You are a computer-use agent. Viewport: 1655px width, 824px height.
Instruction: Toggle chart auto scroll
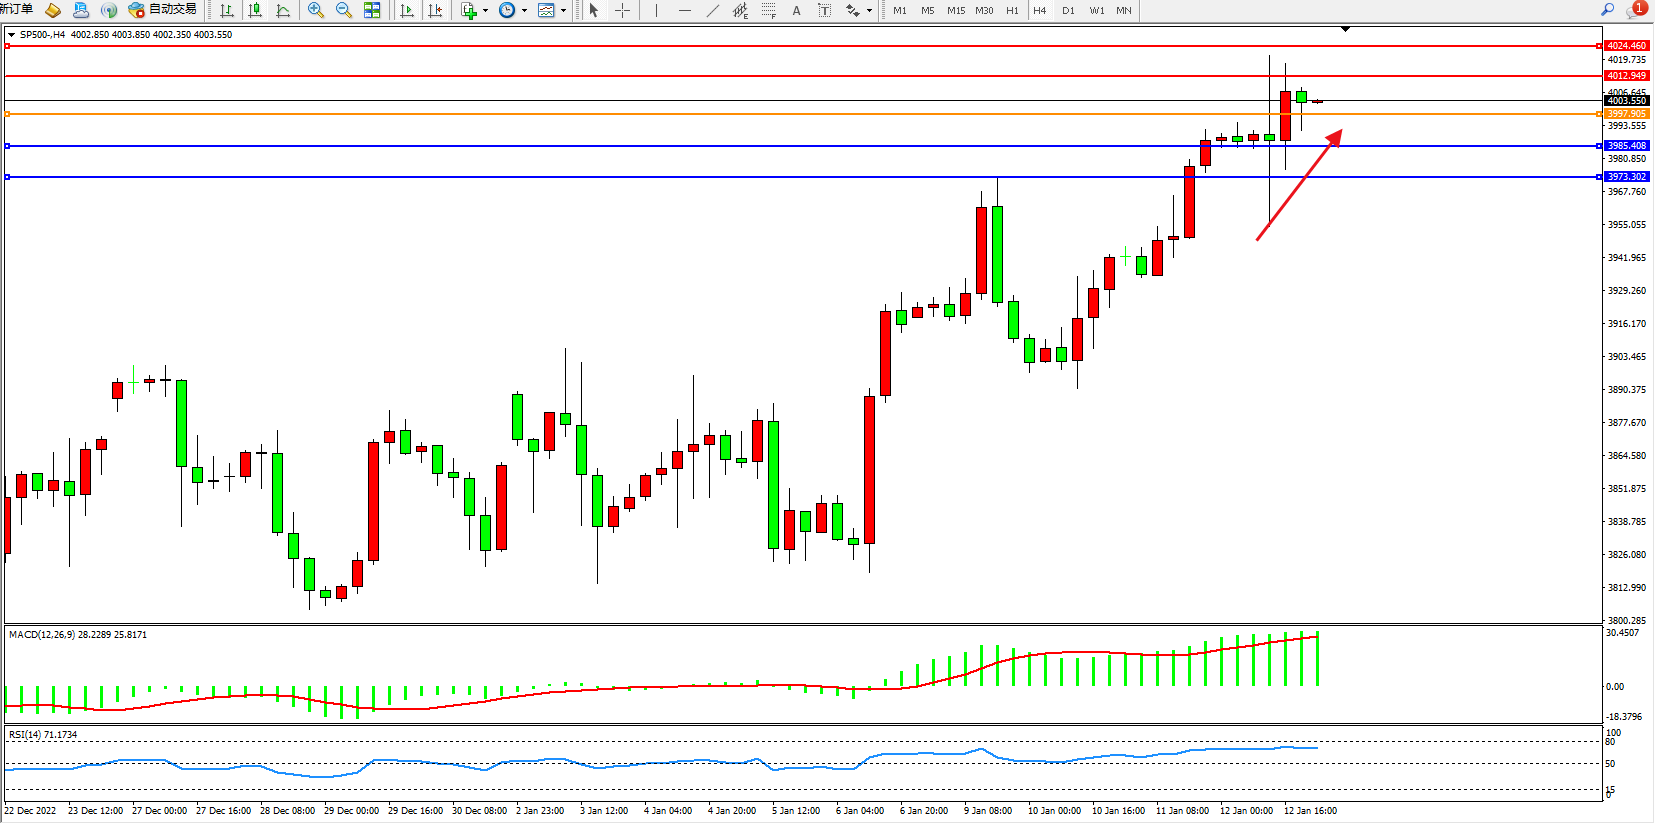[x=407, y=10]
